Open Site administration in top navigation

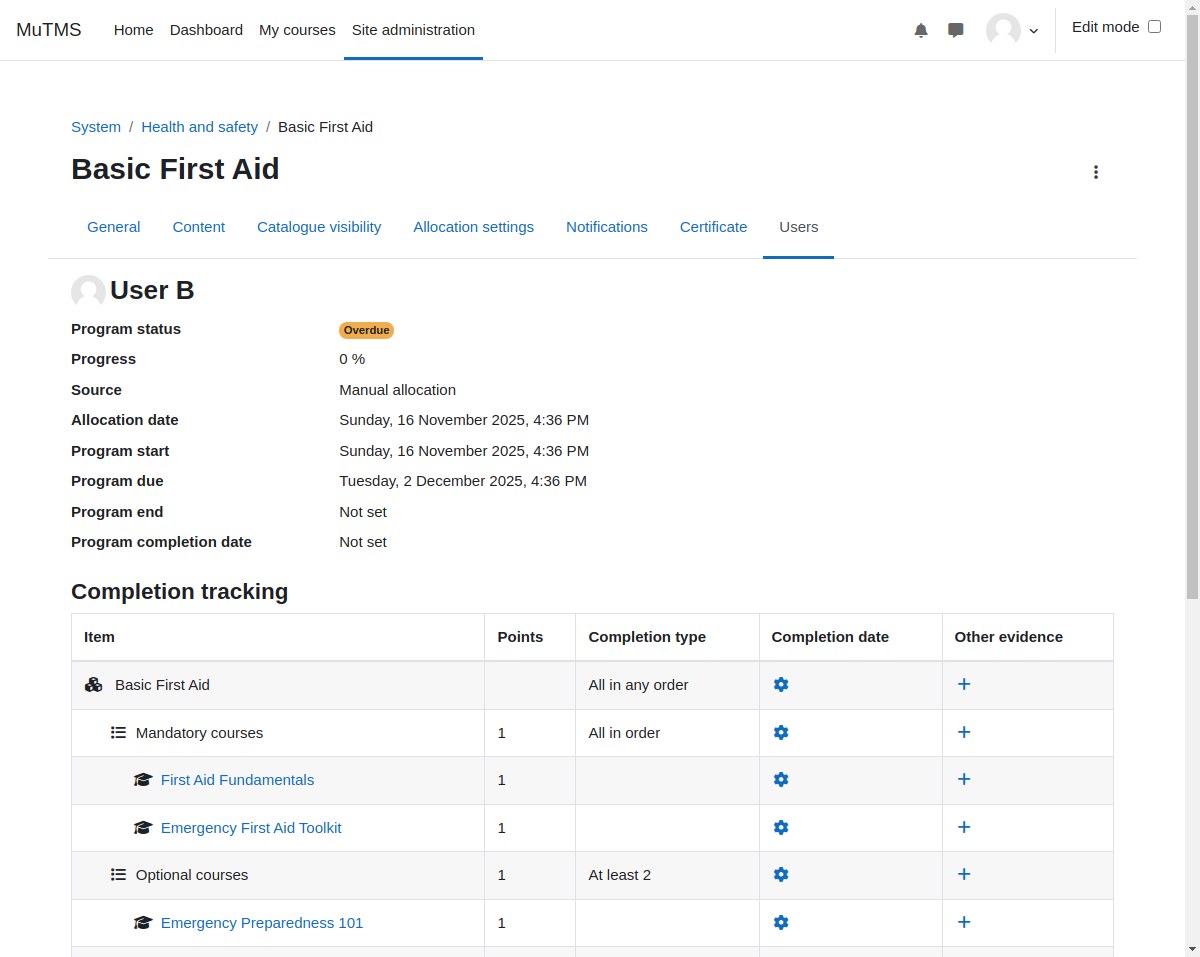(413, 30)
